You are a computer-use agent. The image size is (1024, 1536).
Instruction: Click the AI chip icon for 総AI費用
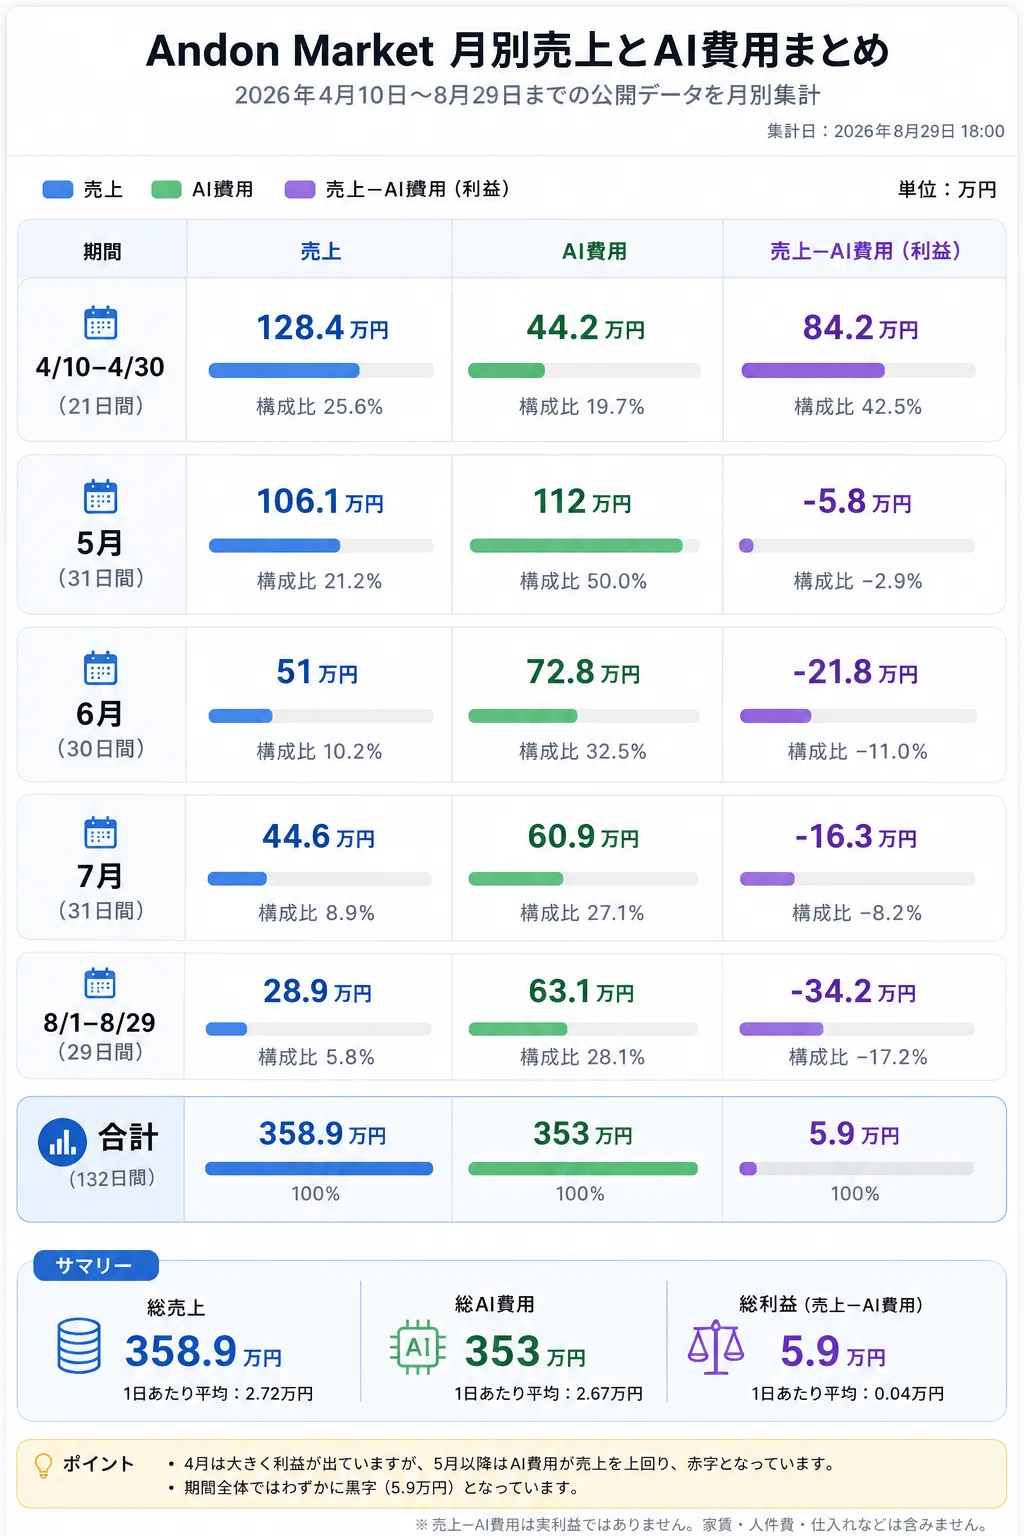(x=418, y=1348)
